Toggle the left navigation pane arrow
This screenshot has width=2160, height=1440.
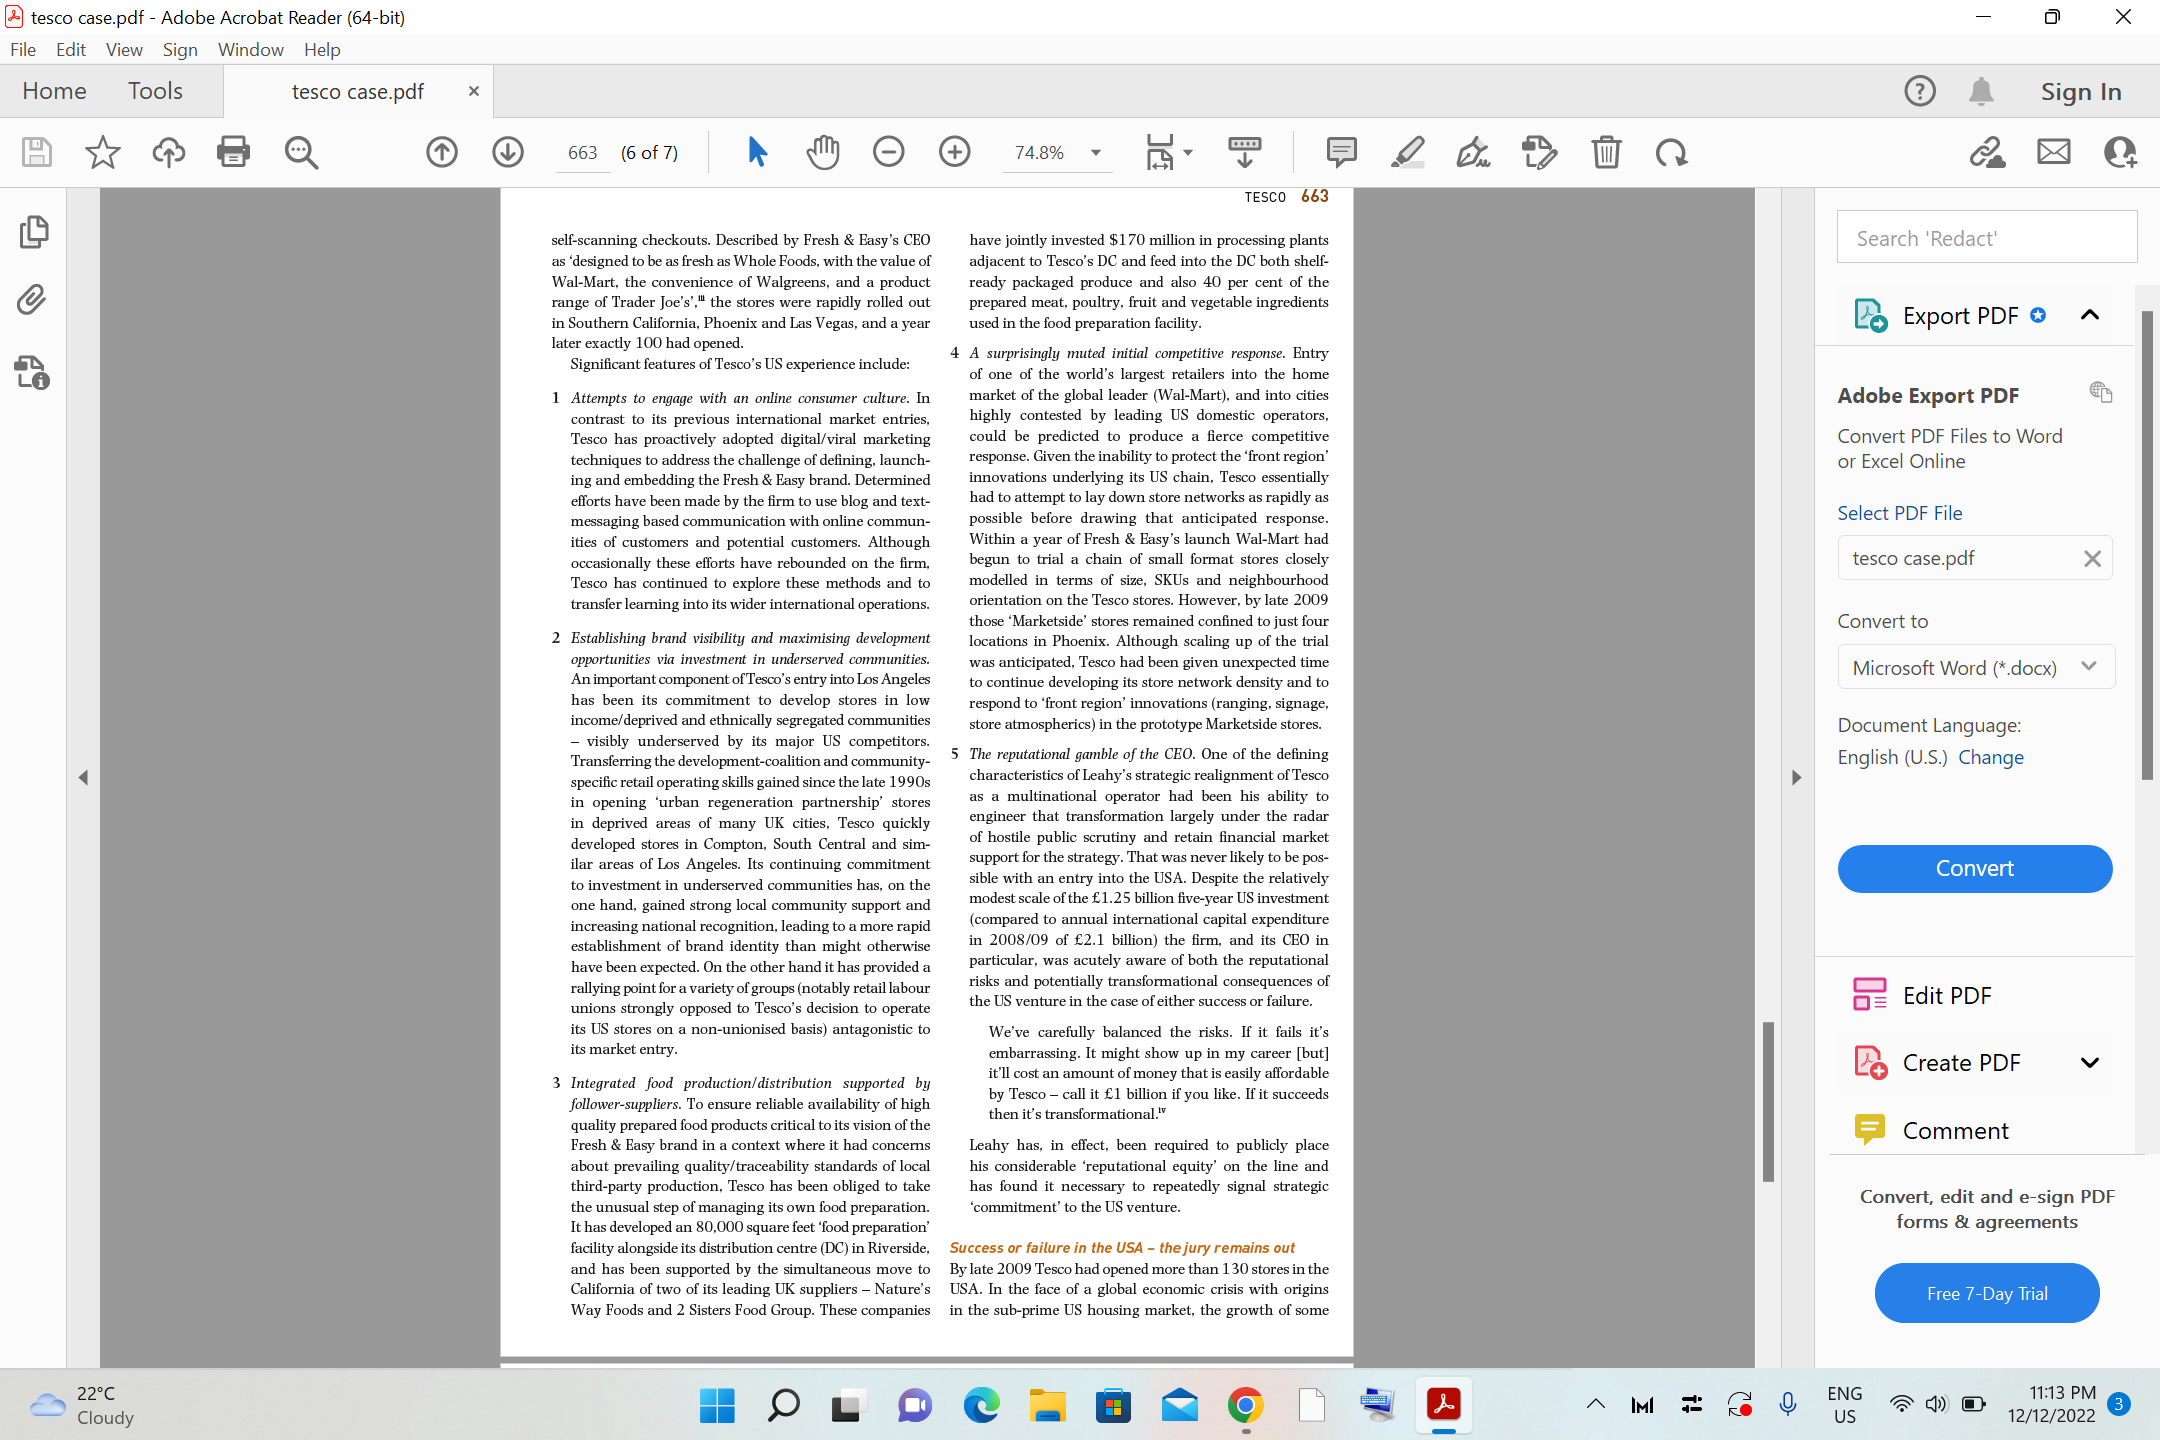click(83, 777)
